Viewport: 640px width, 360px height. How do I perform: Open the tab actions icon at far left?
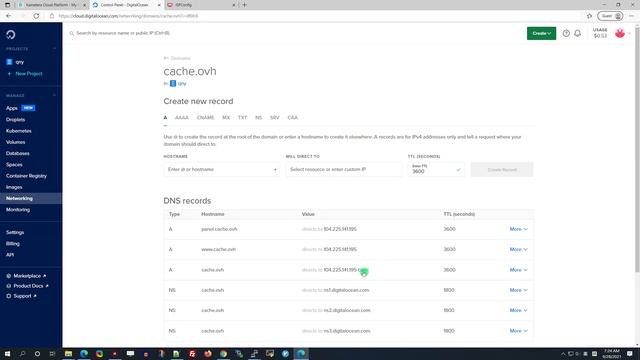[7, 5]
